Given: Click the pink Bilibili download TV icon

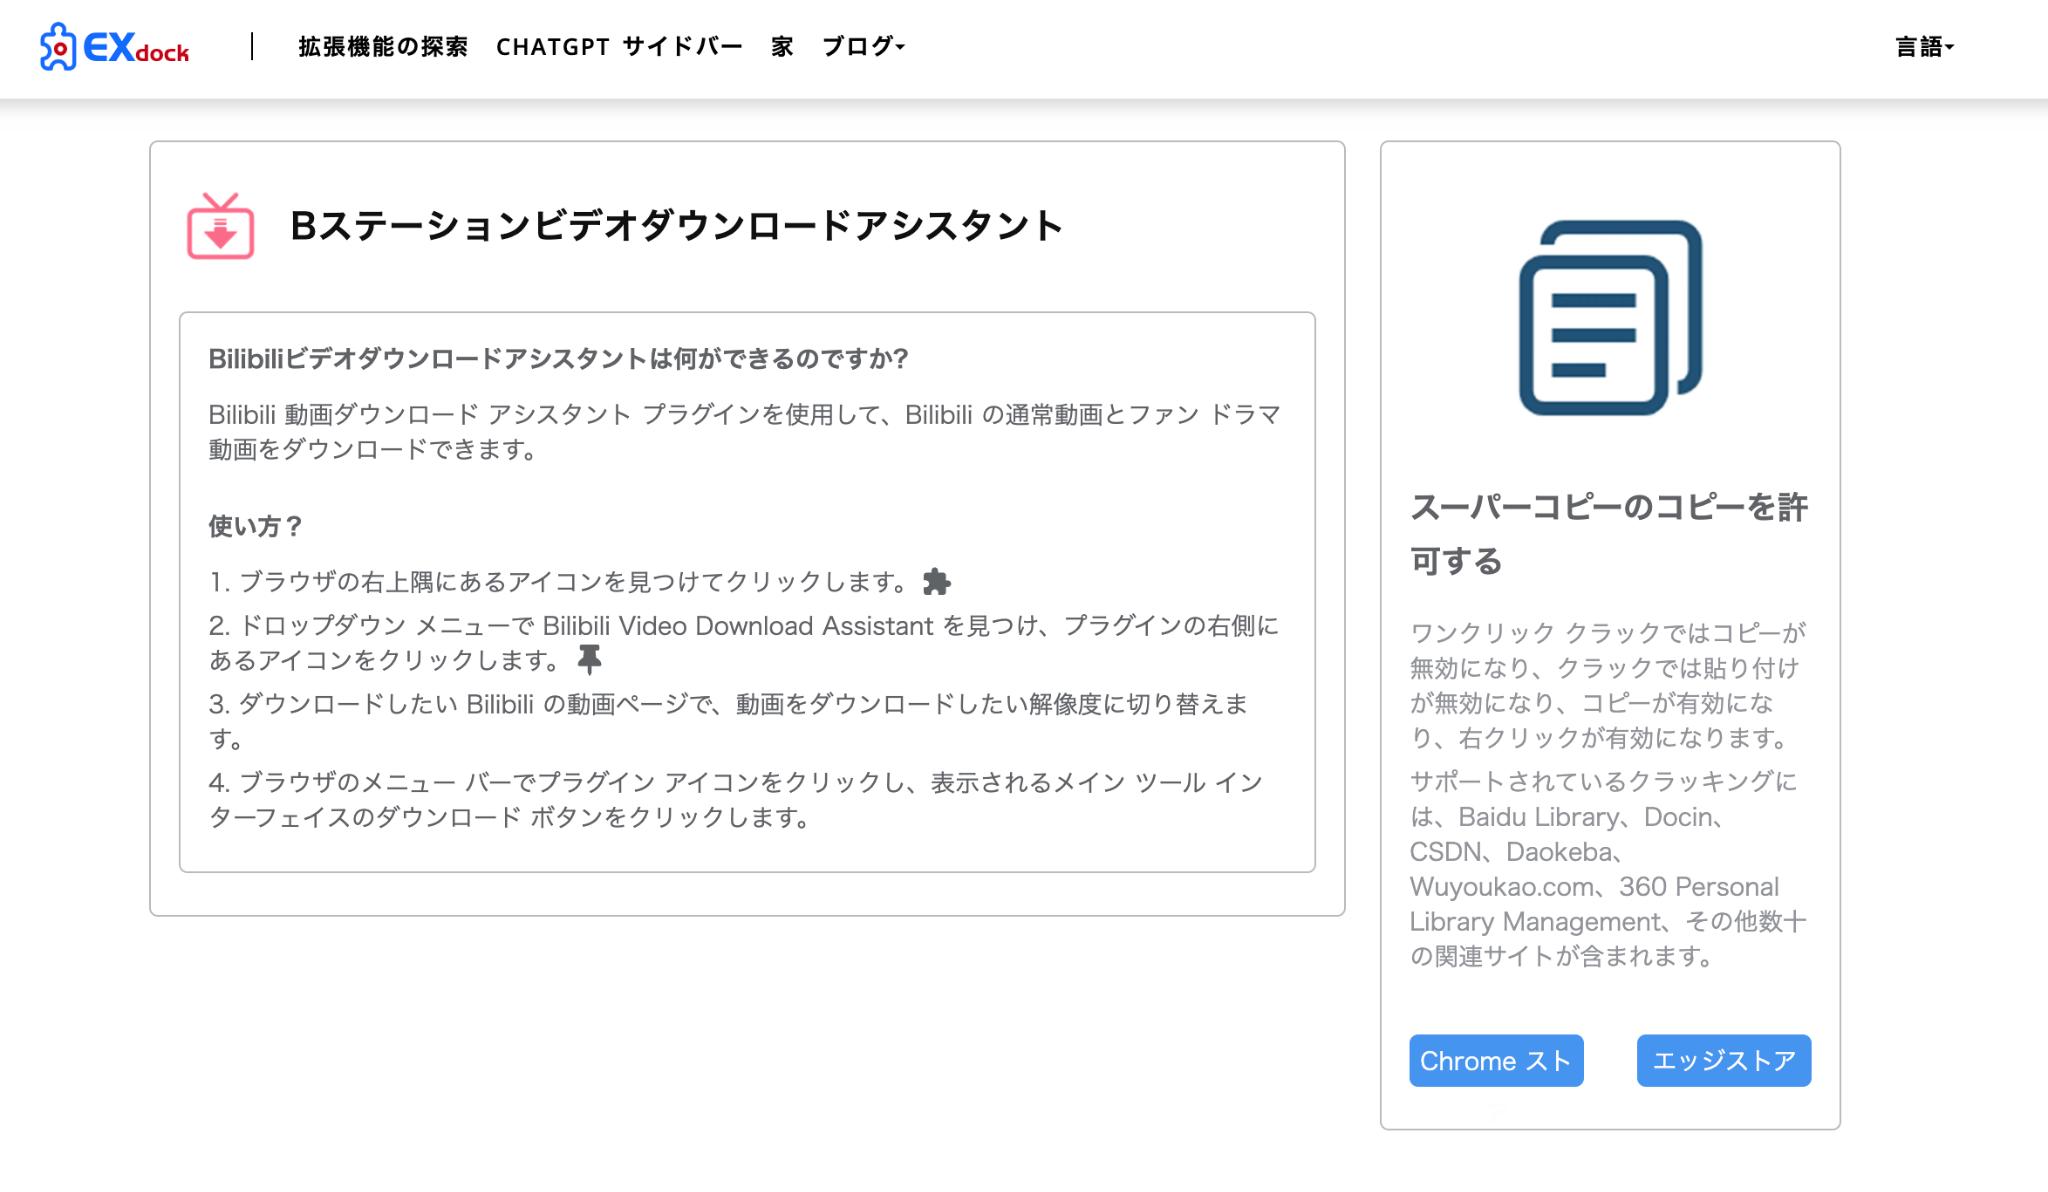Looking at the screenshot, I should coord(221,226).
